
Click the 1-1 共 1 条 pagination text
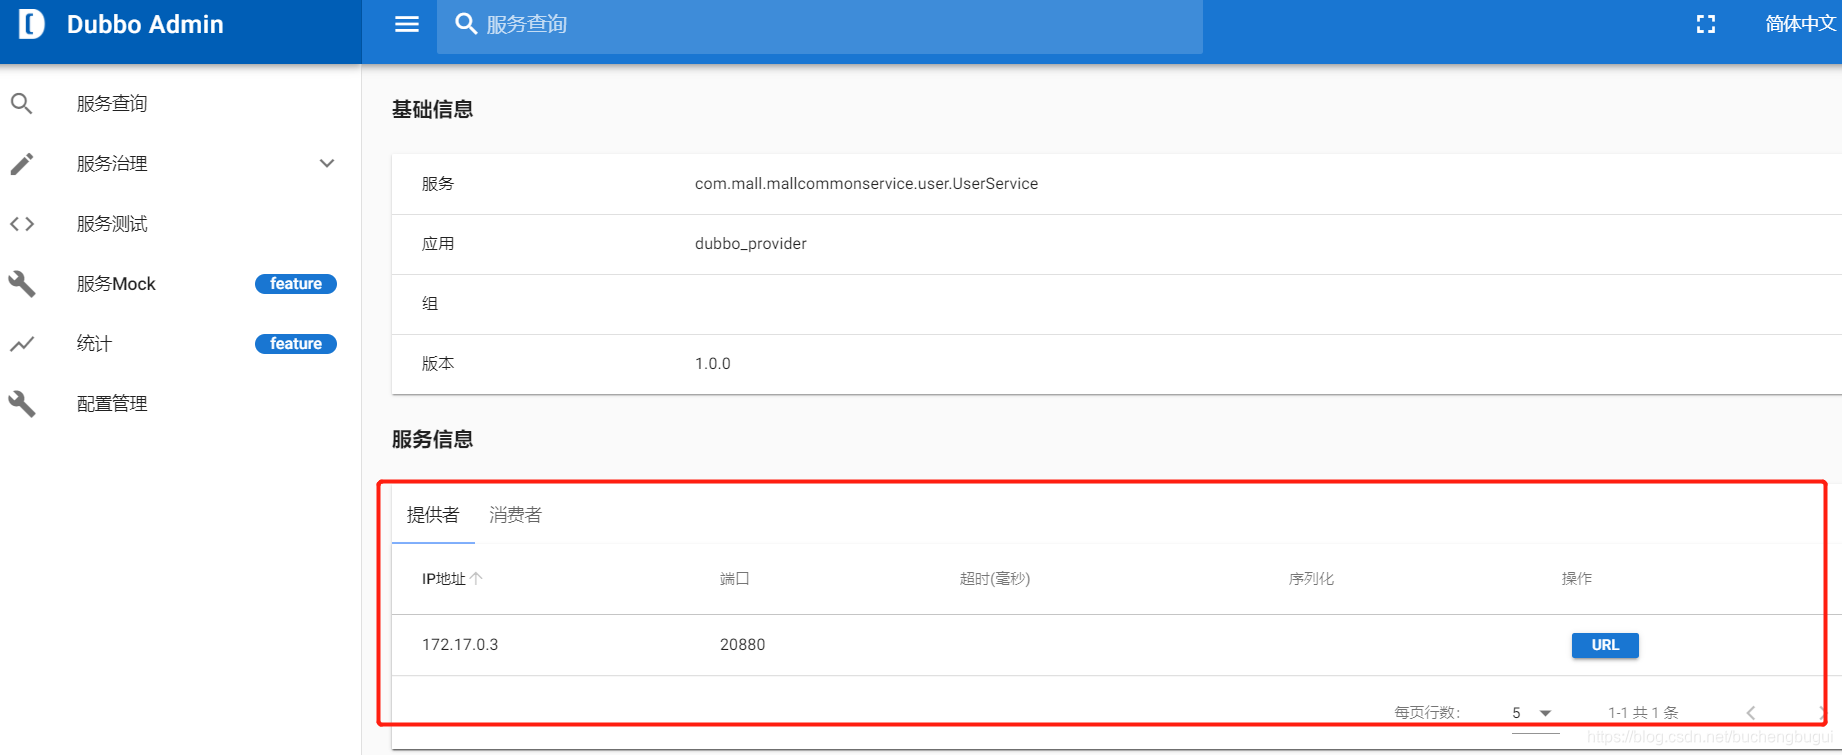tap(1643, 713)
